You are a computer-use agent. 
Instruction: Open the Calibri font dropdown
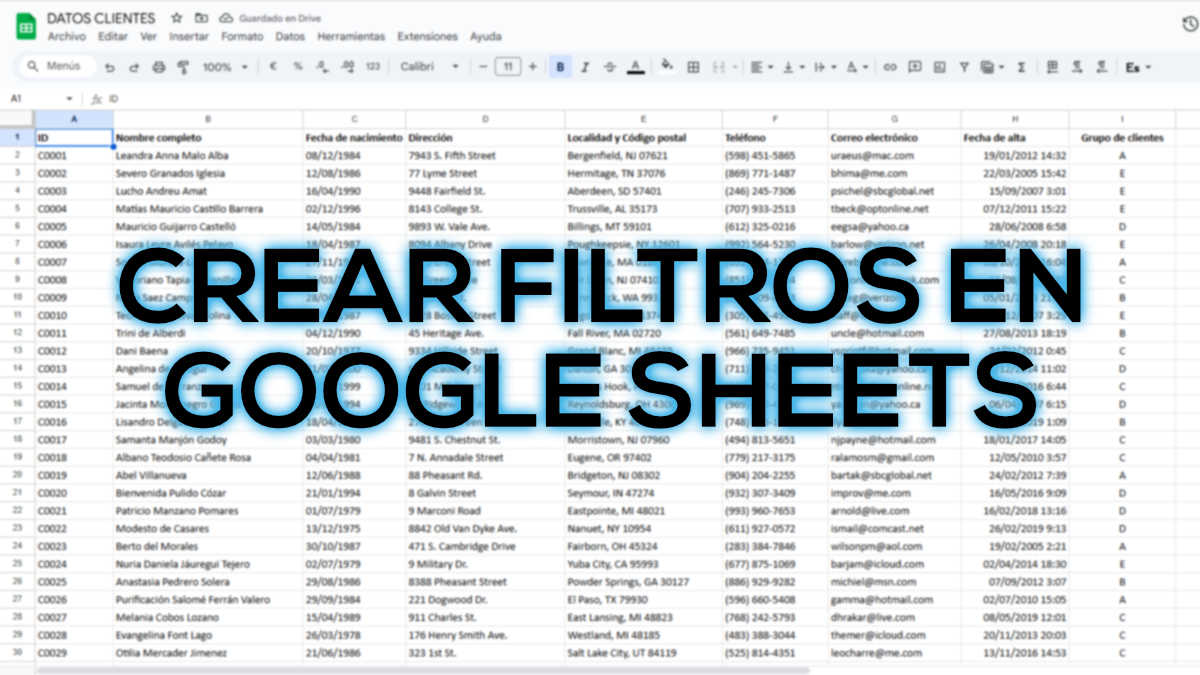point(430,67)
